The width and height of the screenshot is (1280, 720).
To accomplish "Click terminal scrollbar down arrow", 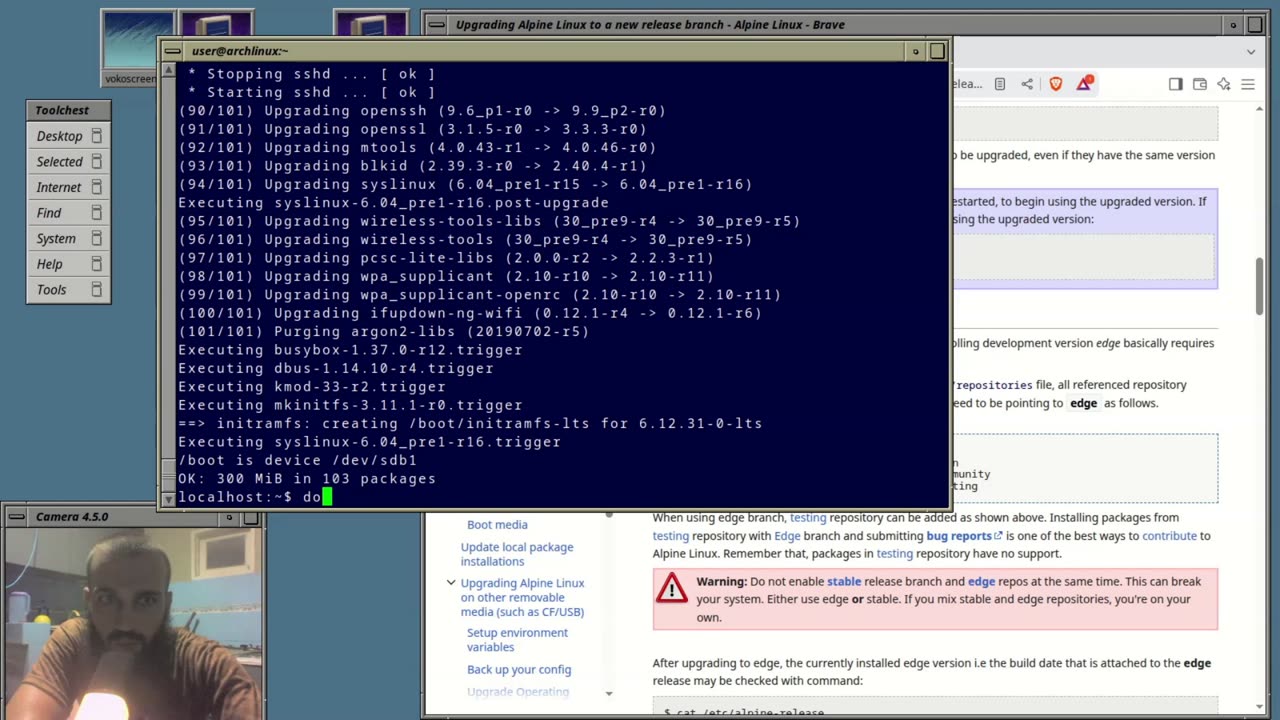I will 168,497.
